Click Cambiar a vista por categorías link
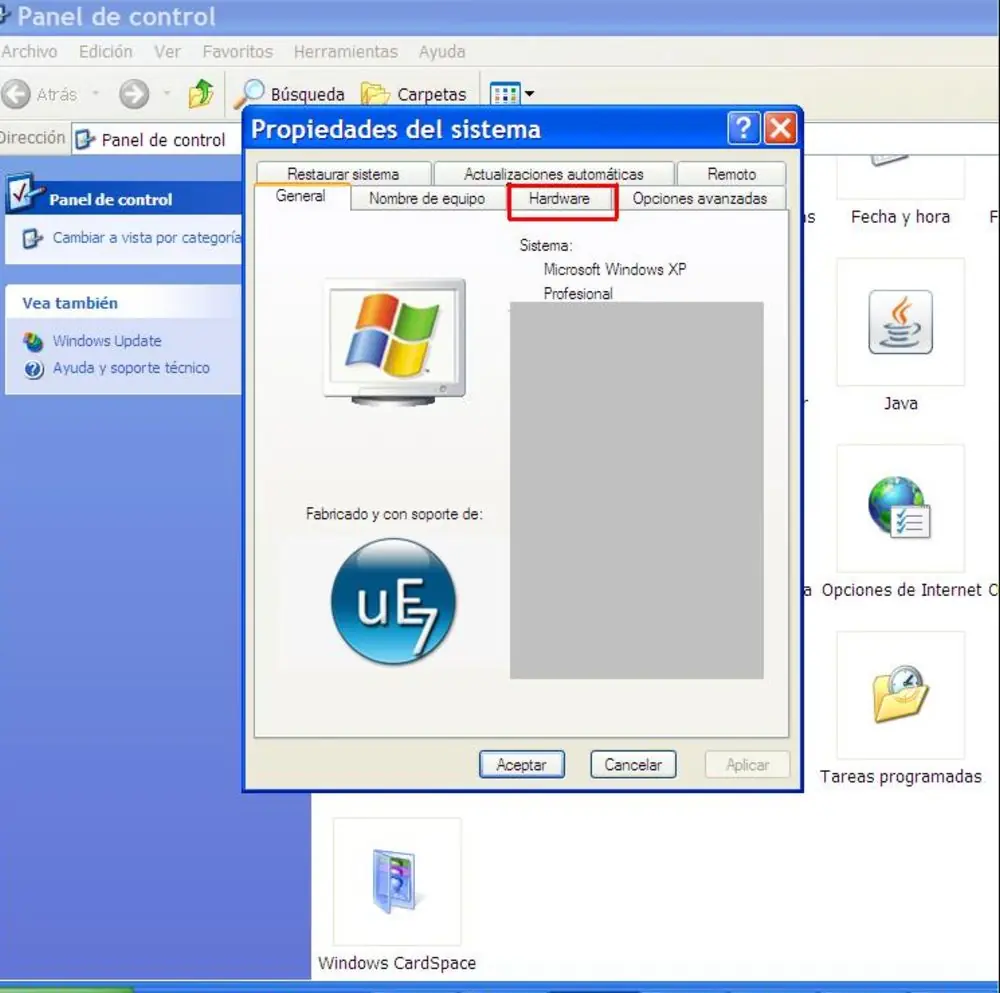The height and width of the screenshot is (993, 1000). click(147, 238)
